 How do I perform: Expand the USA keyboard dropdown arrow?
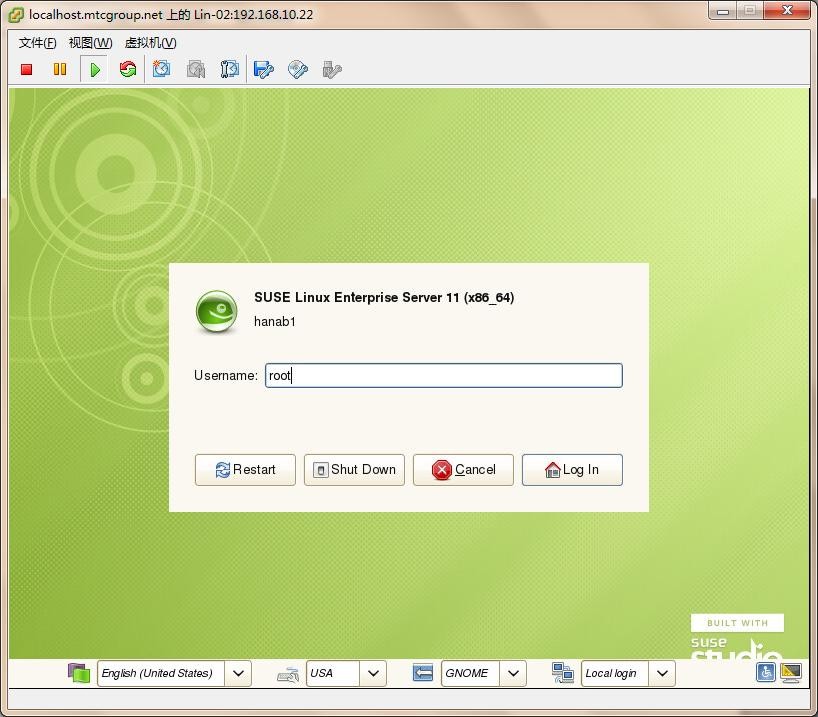point(374,673)
